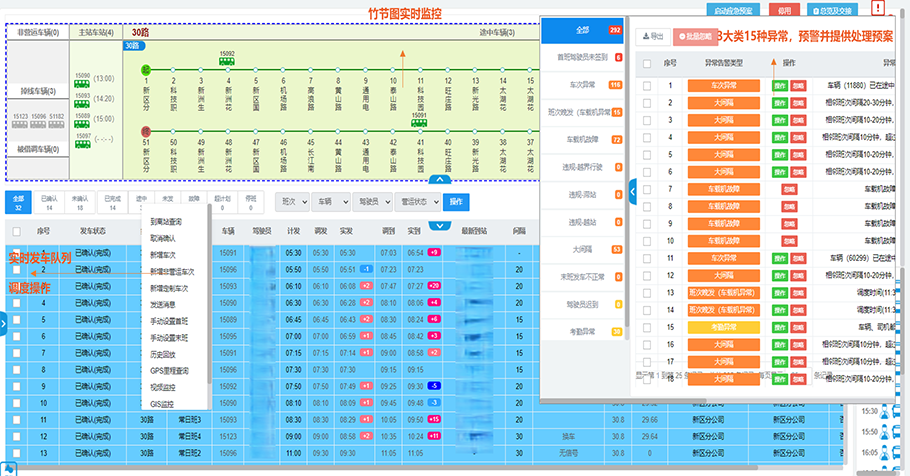Screen dimensions: 910x476
Task: Collapse the bamboo diagram with the up chevron
Action: [x=438, y=180]
